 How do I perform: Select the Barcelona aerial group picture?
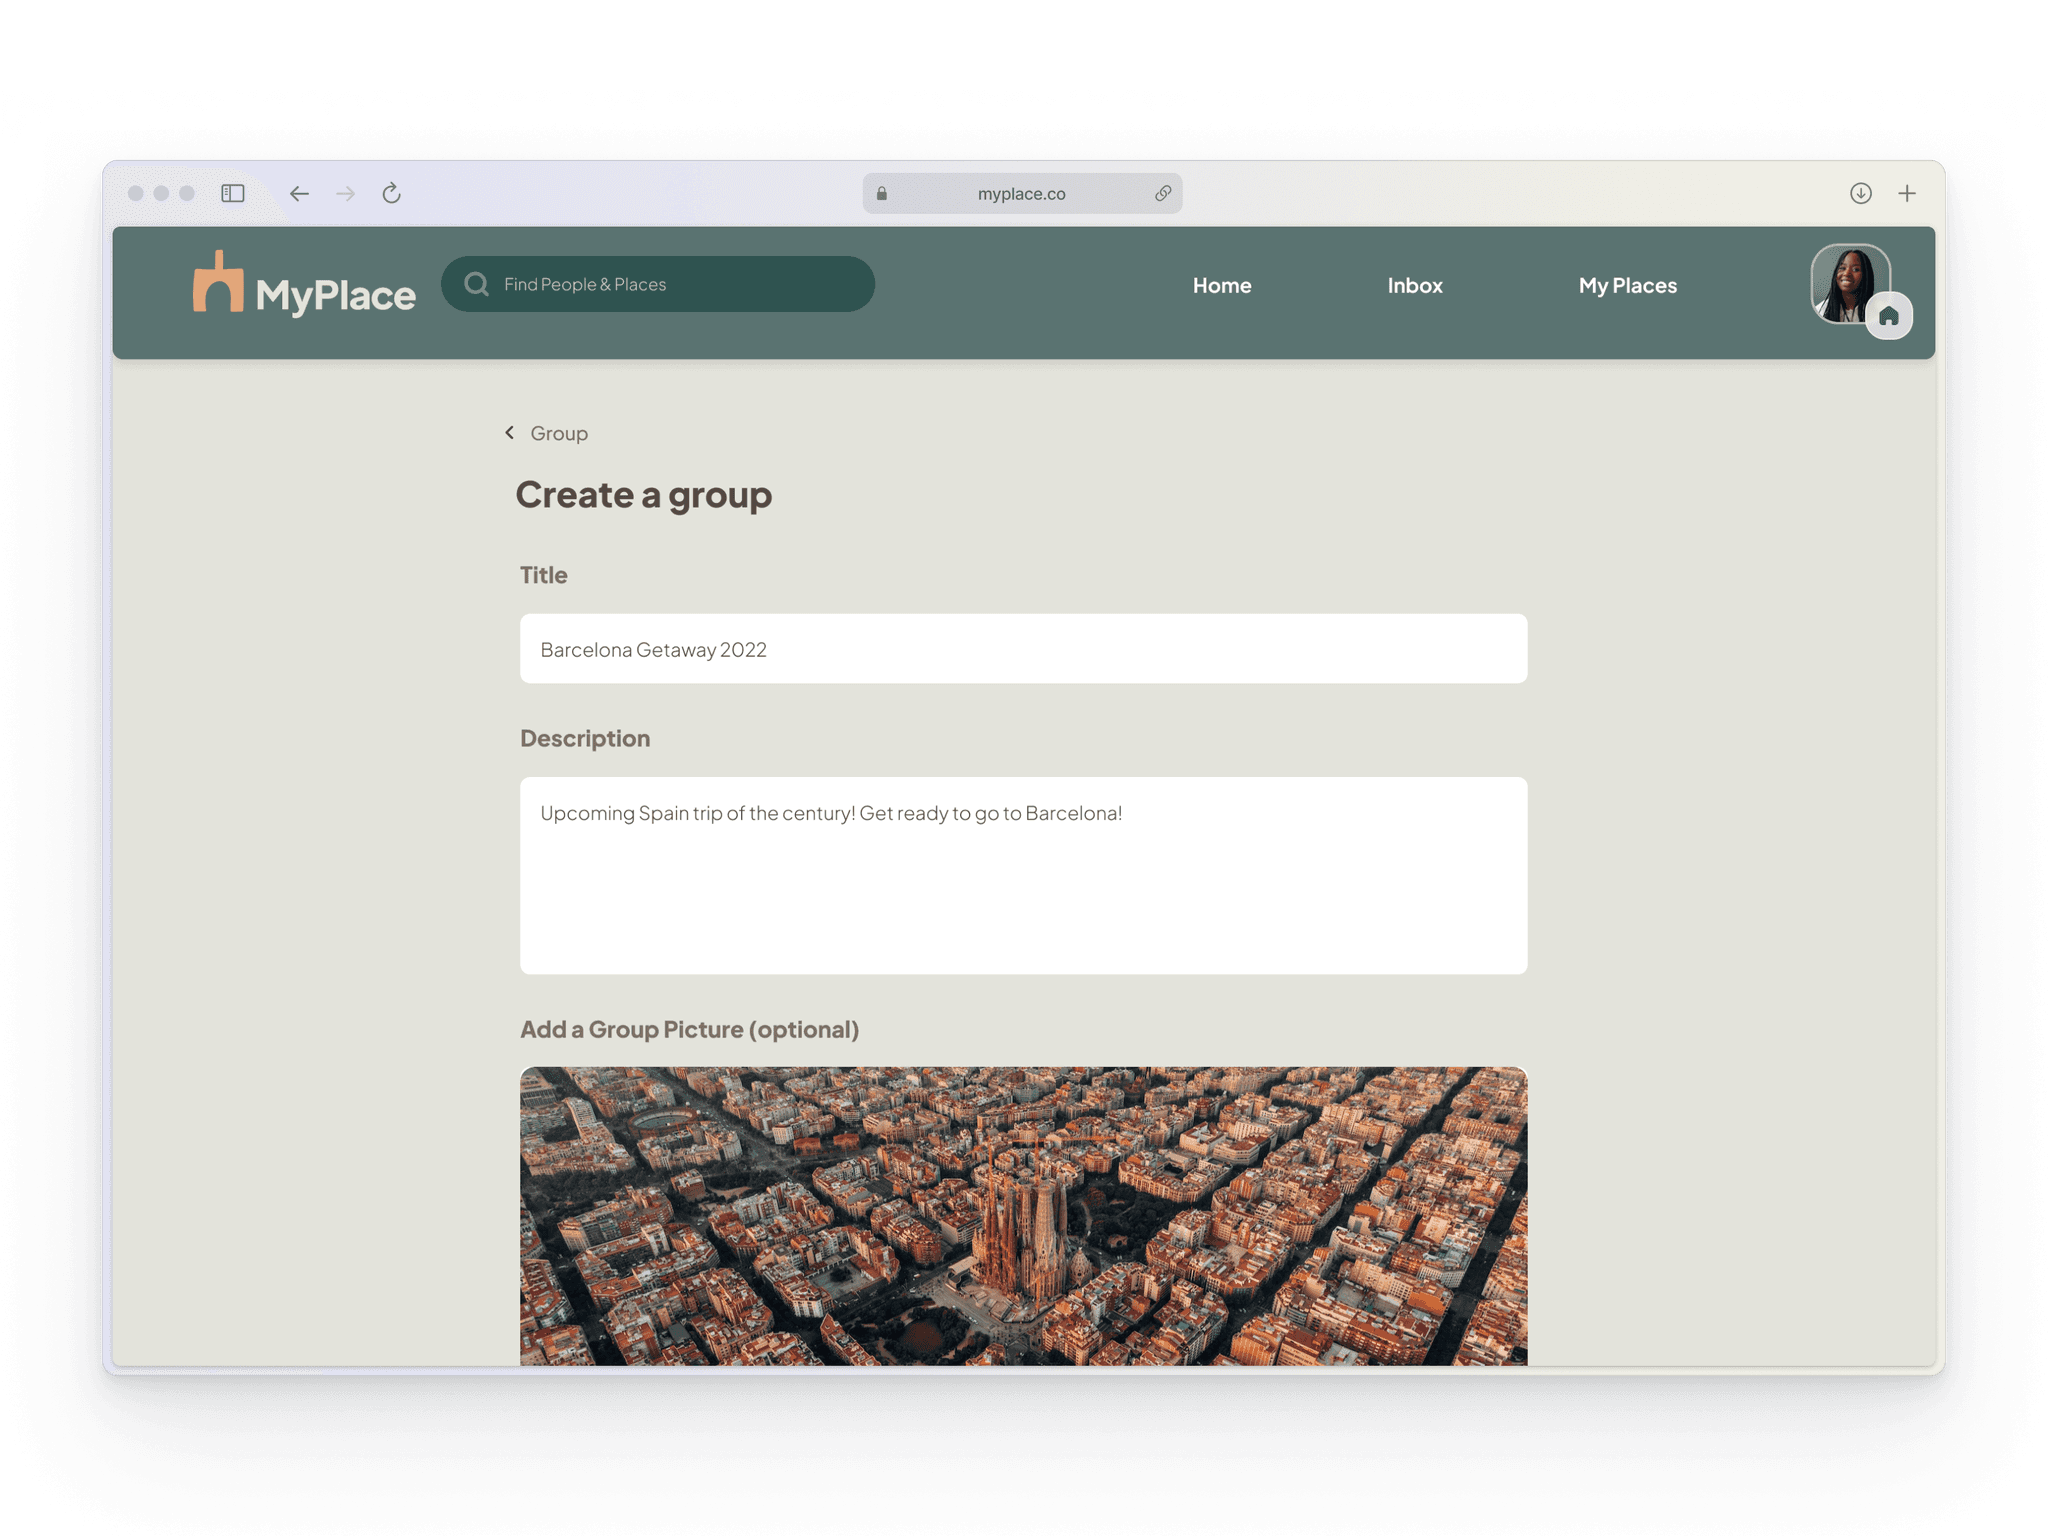pyautogui.click(x=1023, y=1216)
